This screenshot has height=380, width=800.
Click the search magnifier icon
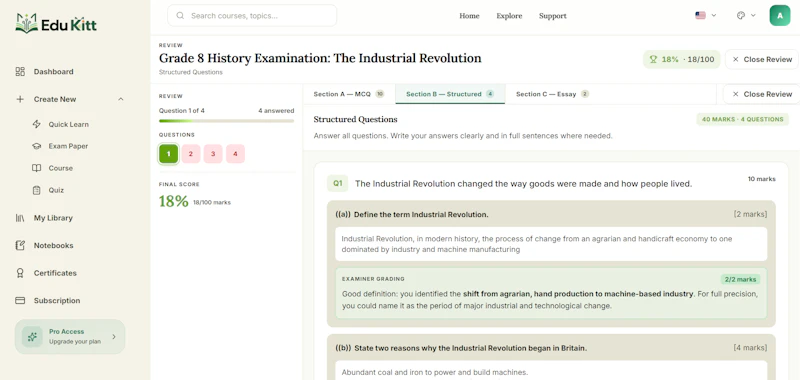[180, 16]
